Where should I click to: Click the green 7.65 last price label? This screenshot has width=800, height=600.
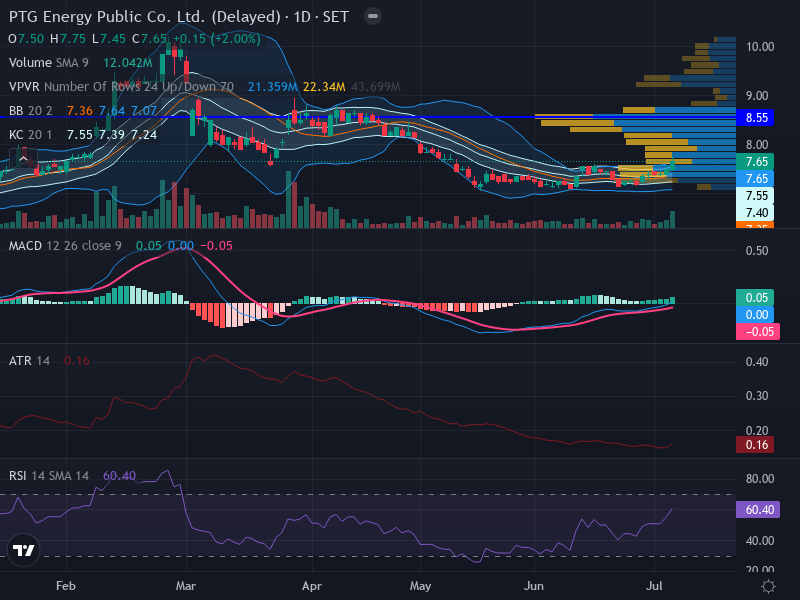[x=755, y=162]
